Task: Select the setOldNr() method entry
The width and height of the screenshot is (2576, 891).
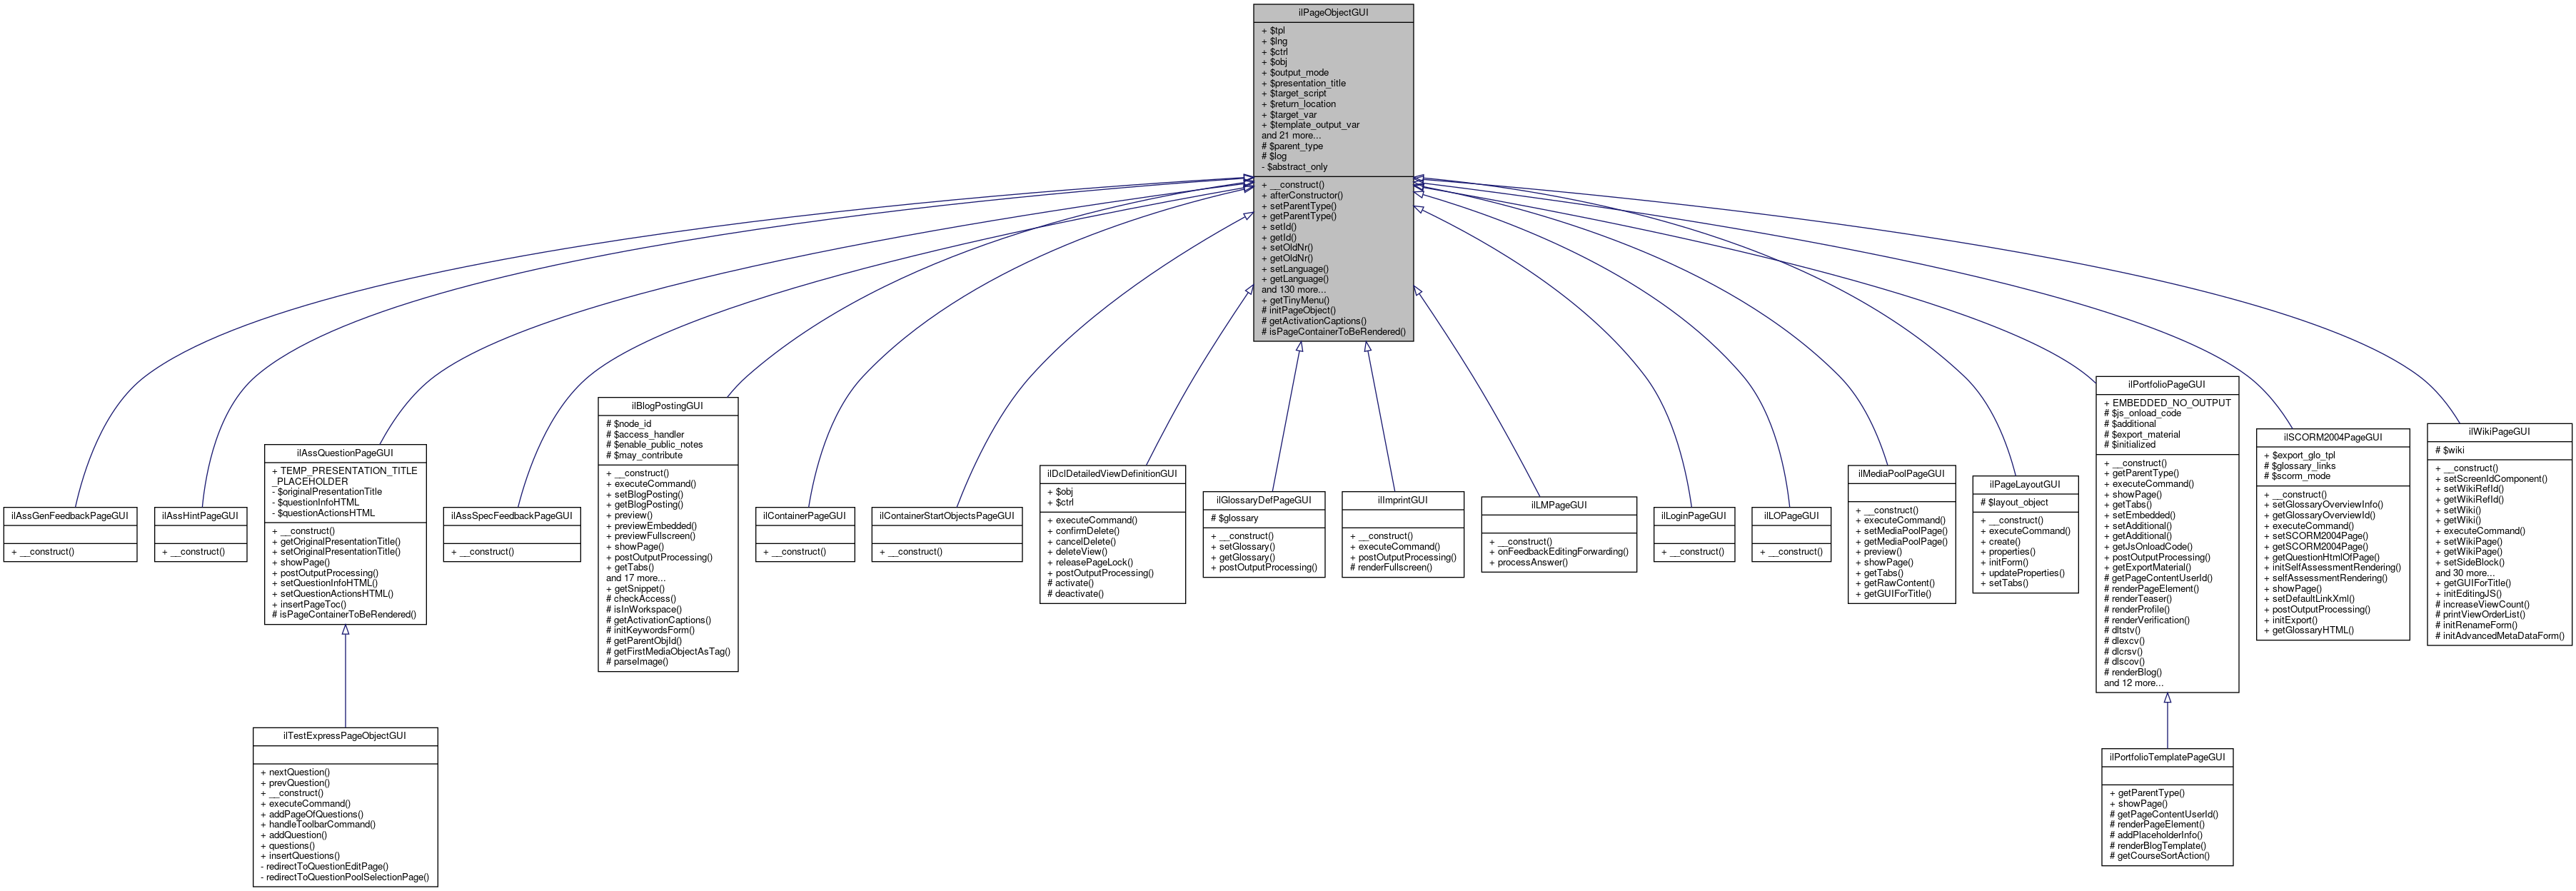Action: pos(1288,247)
